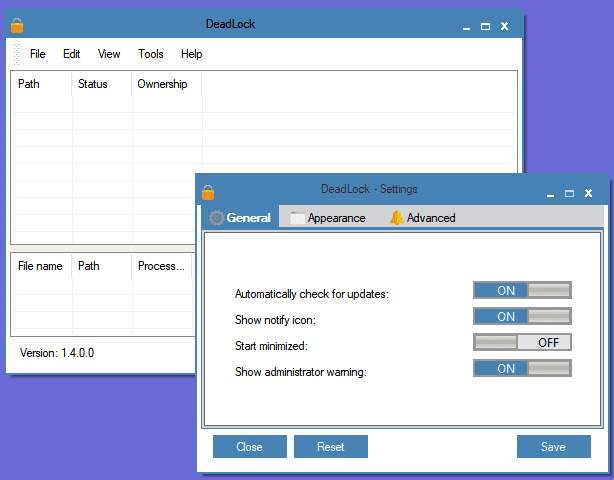This screenshot has width=614, height=480.
Task: Select the General settings tab
Action: [240, 217]
